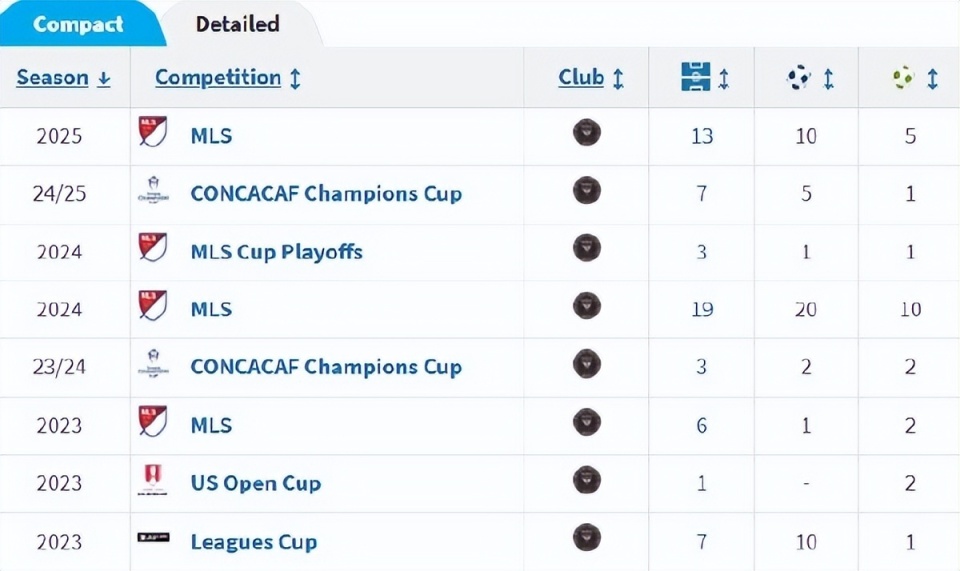Open the US Open Cup link
960x571 pixels.
point(255,483)
